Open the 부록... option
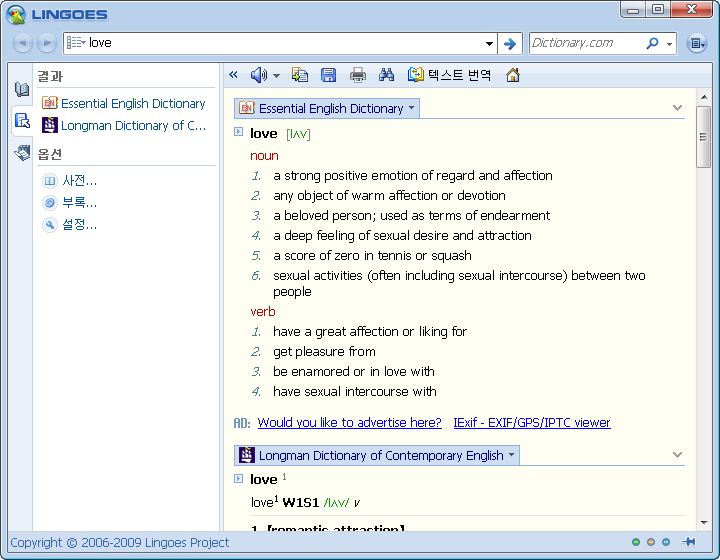720x560 pixels. click(69, 202)
